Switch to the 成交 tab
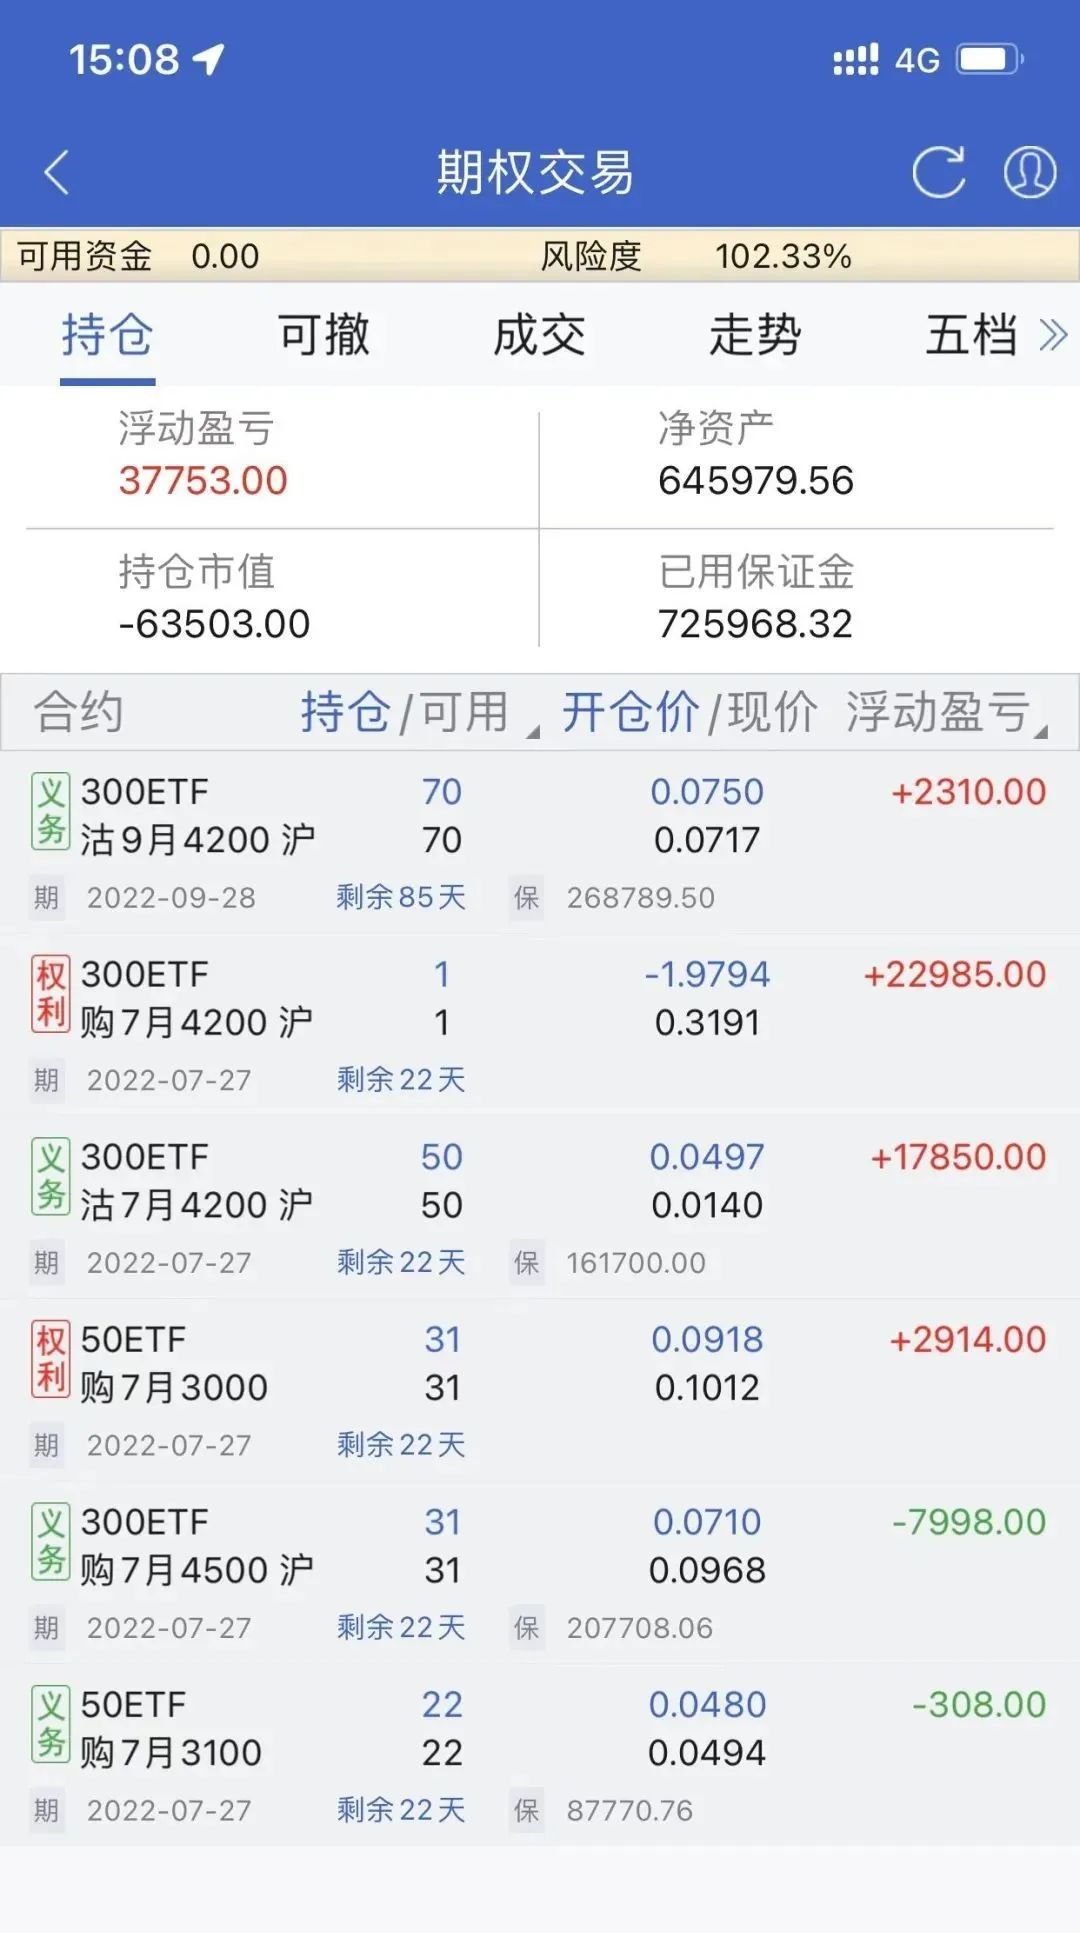The width and height of the screenshot is (1080, 1933). click(539, 335)
